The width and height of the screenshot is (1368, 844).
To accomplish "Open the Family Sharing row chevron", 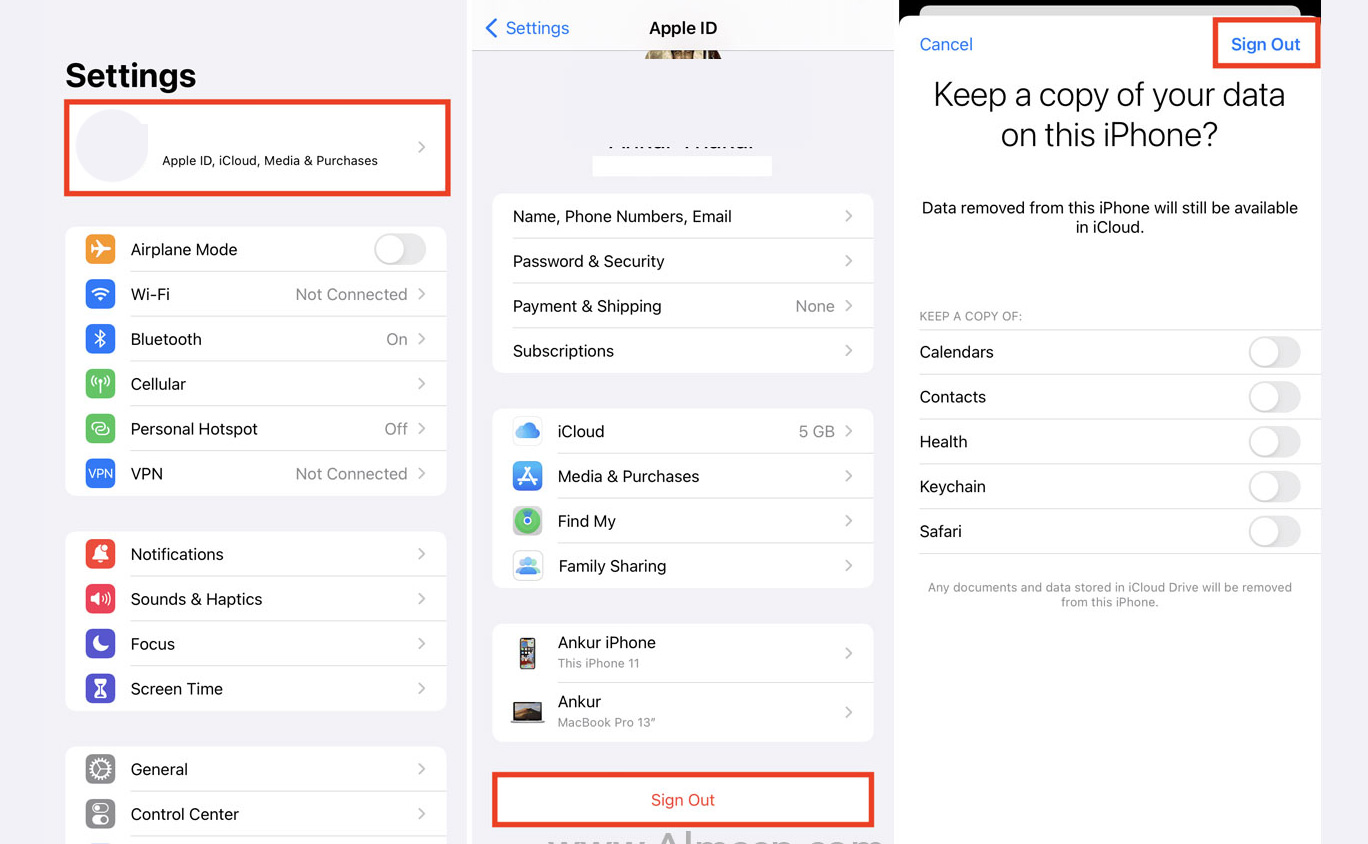I will coord(849,566).
